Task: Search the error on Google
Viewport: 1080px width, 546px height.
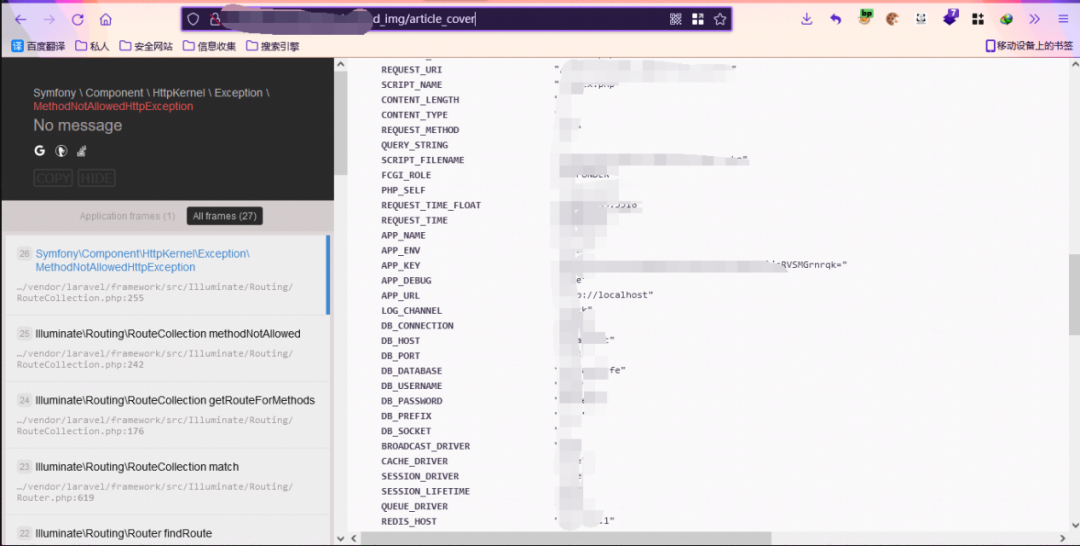Action: tap(39, 151)
